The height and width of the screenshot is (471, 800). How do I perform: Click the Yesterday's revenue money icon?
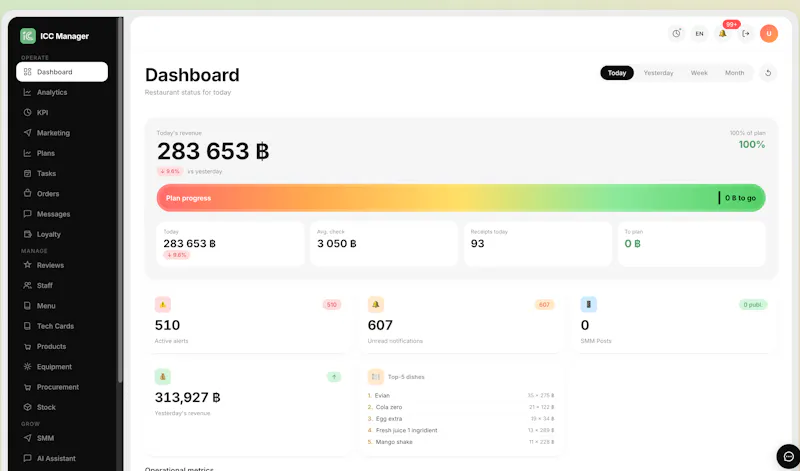pos(163,377)
